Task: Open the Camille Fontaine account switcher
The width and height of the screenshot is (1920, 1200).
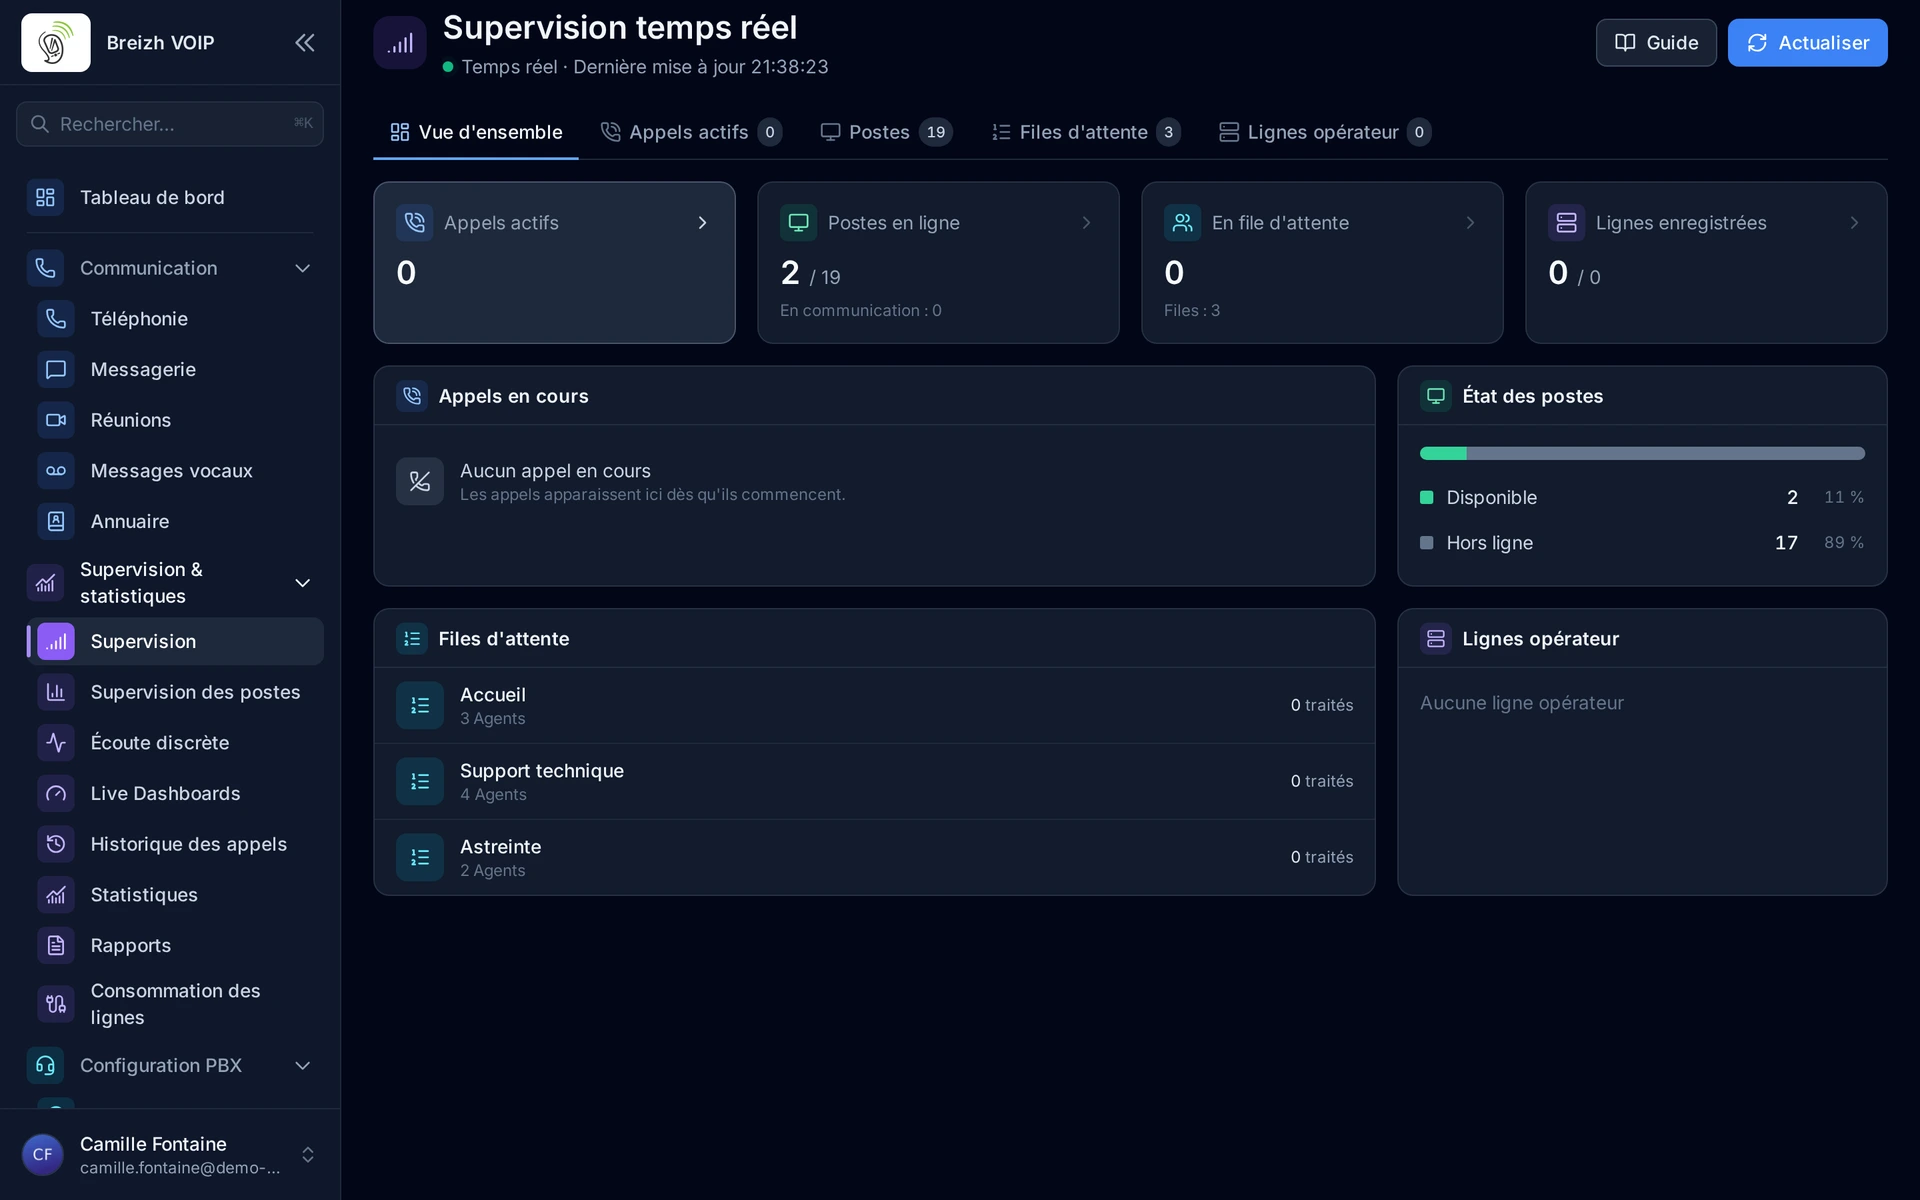Action: (170, 1155)
